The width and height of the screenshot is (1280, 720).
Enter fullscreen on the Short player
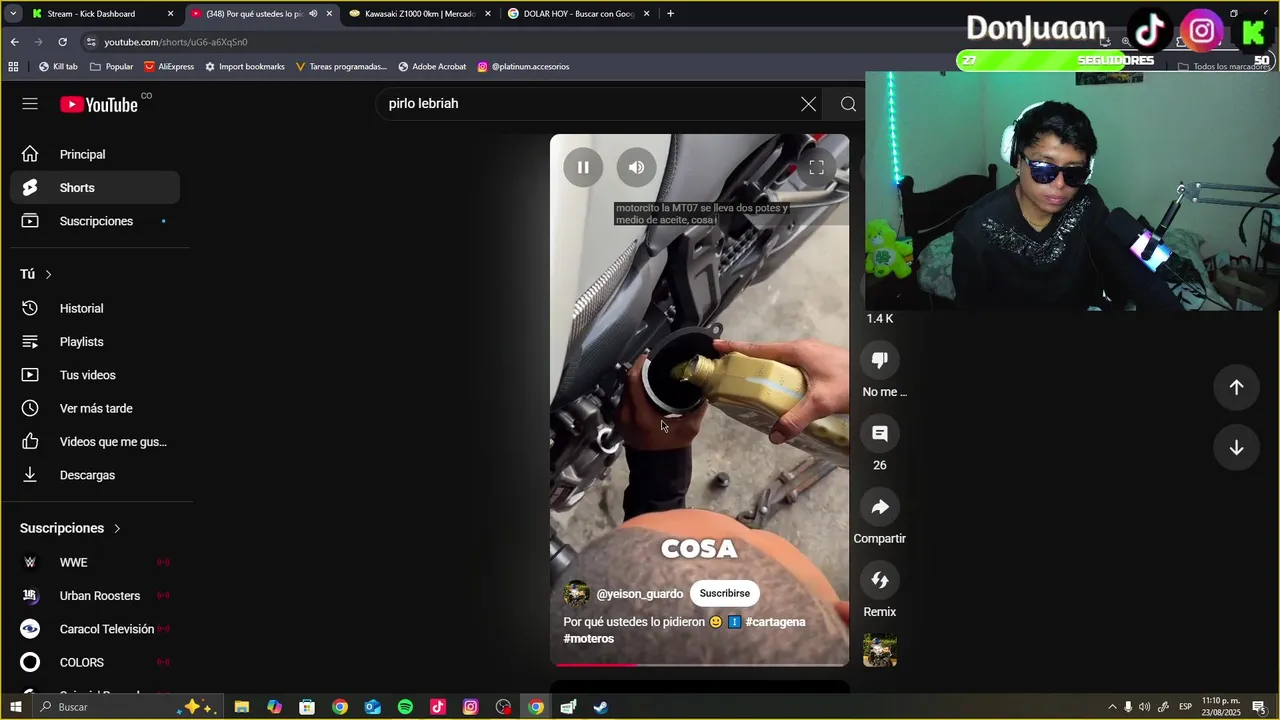pos(816,167)
